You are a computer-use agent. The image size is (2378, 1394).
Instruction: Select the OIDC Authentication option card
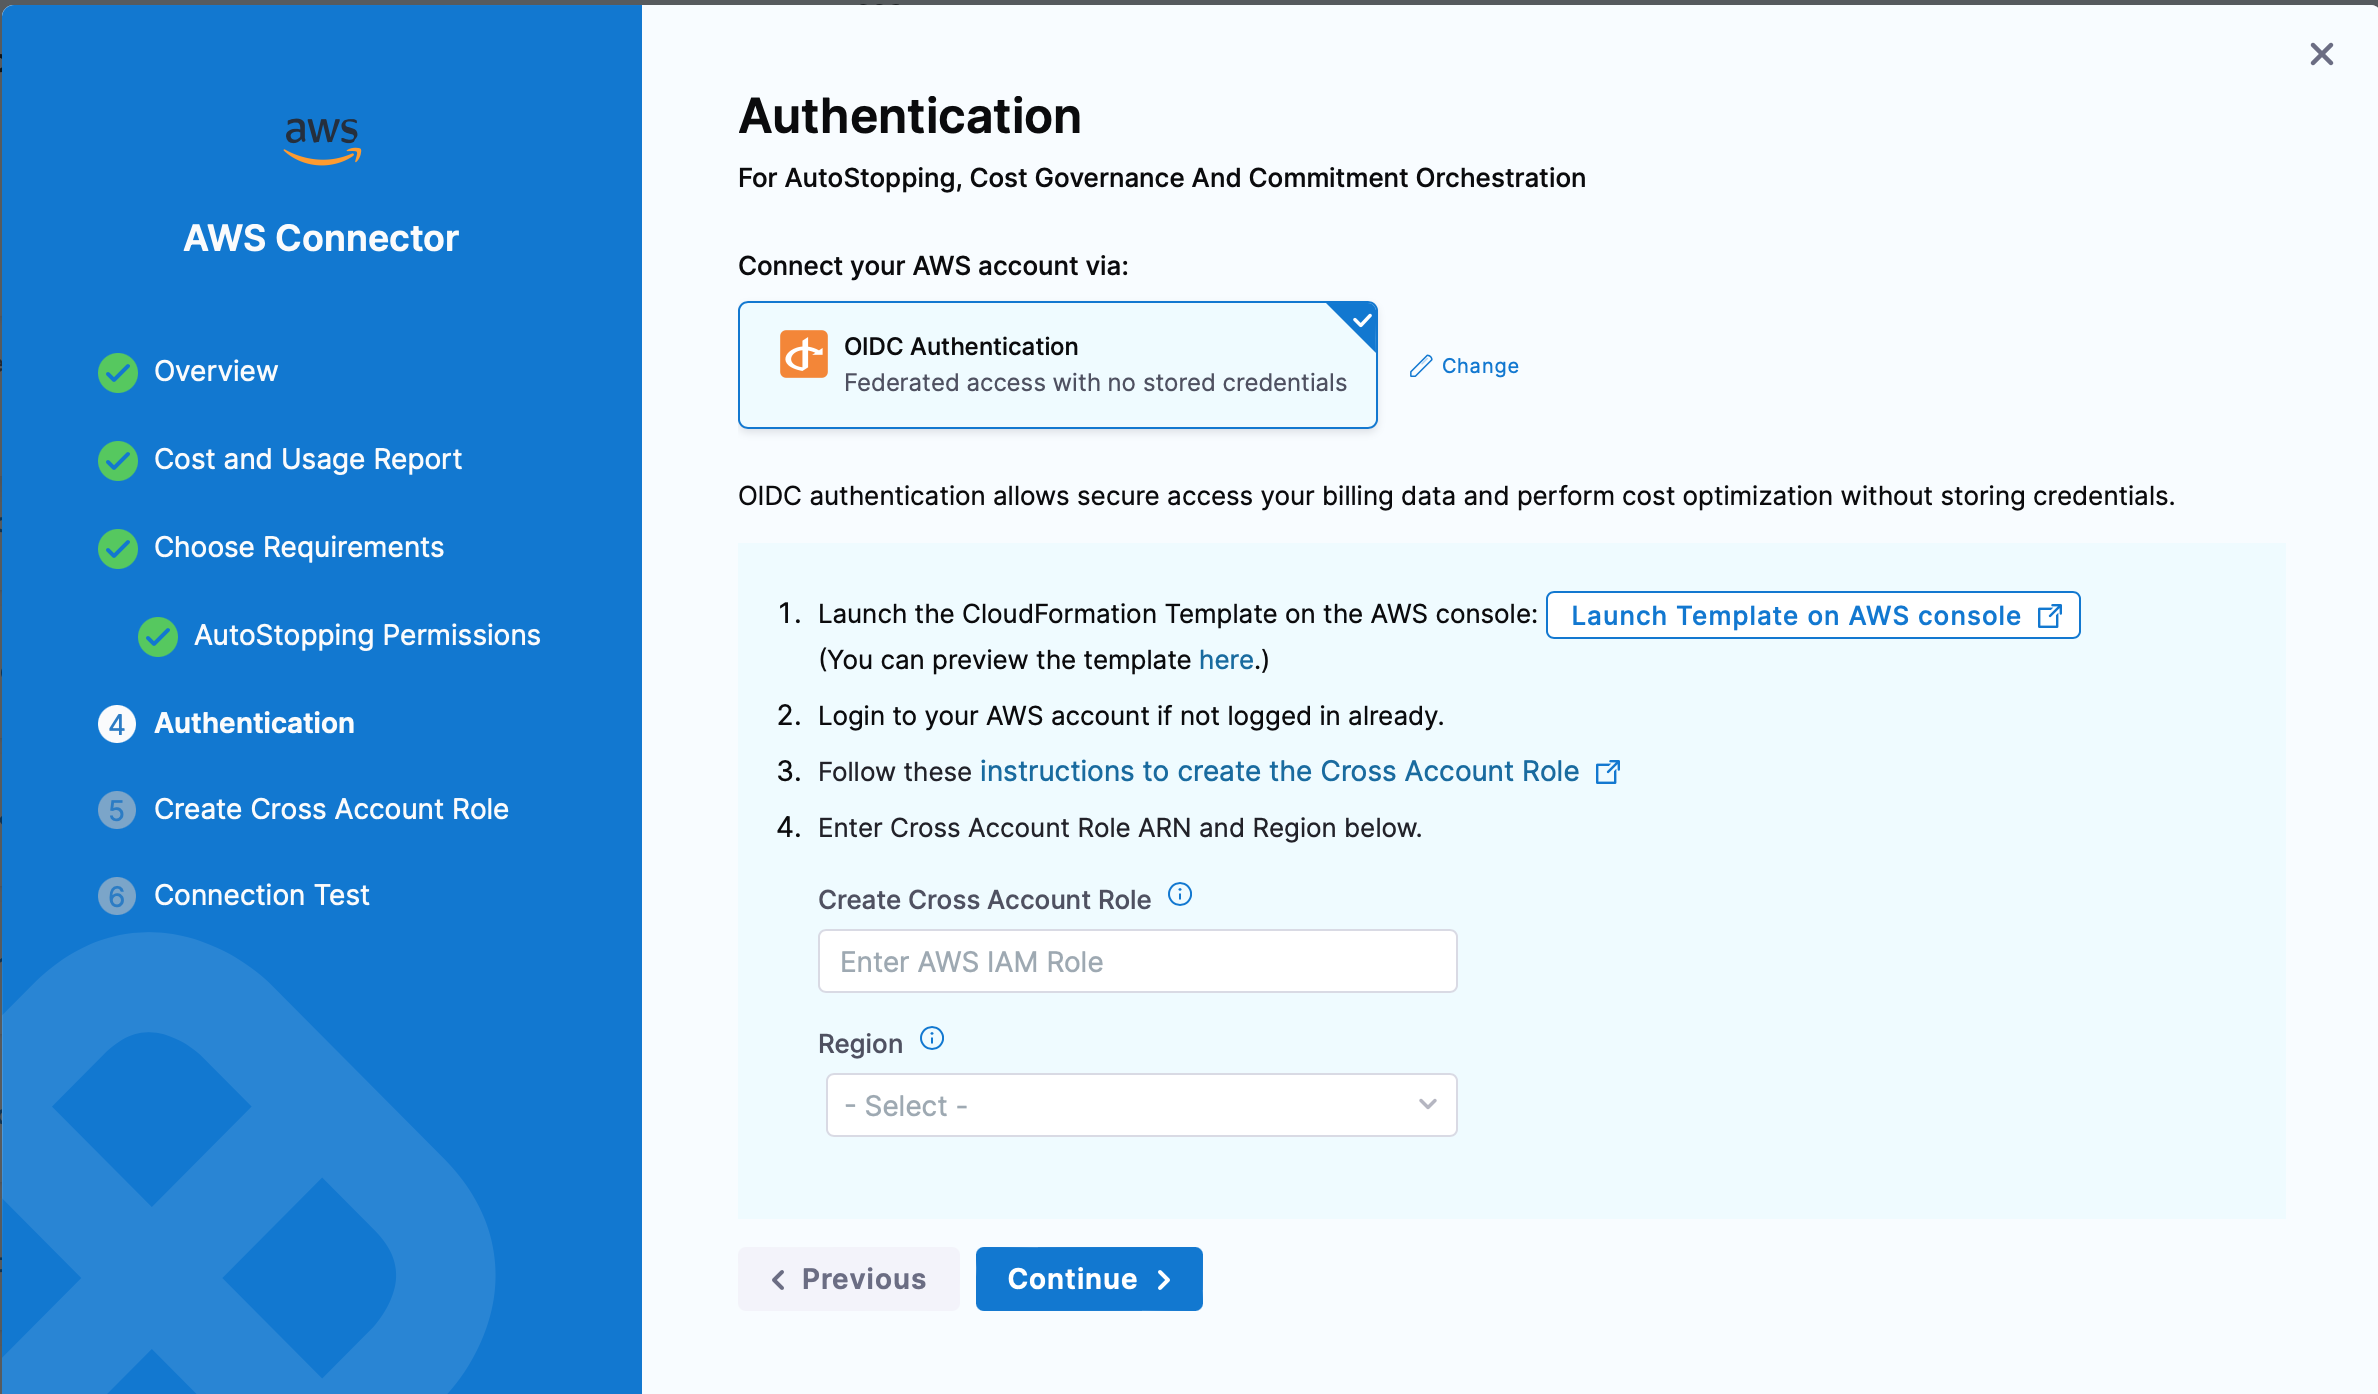(x=1057, y=365)
